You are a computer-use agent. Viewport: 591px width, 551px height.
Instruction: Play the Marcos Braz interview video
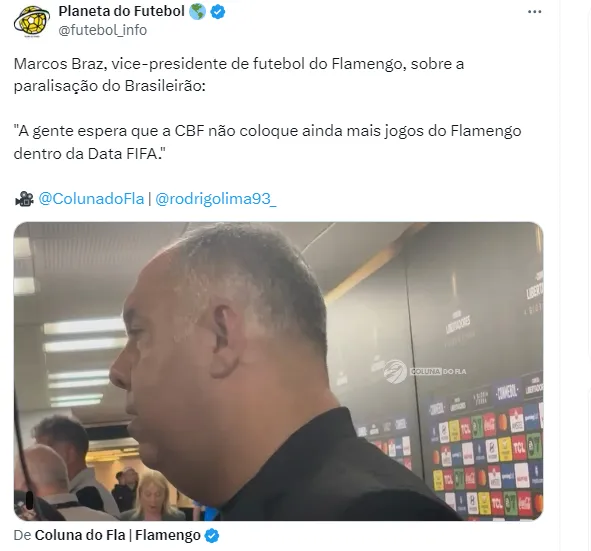tap(278, 371)
